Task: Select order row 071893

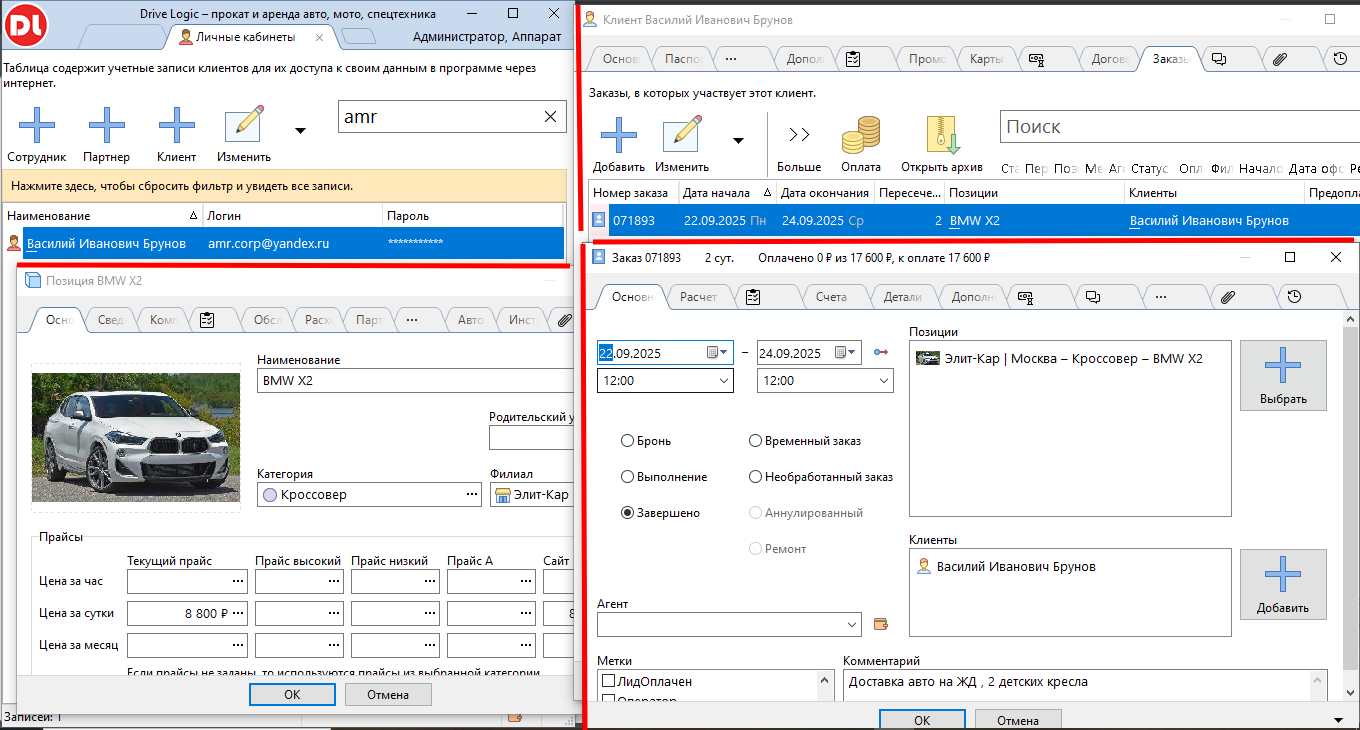Action: click(975, 220)
